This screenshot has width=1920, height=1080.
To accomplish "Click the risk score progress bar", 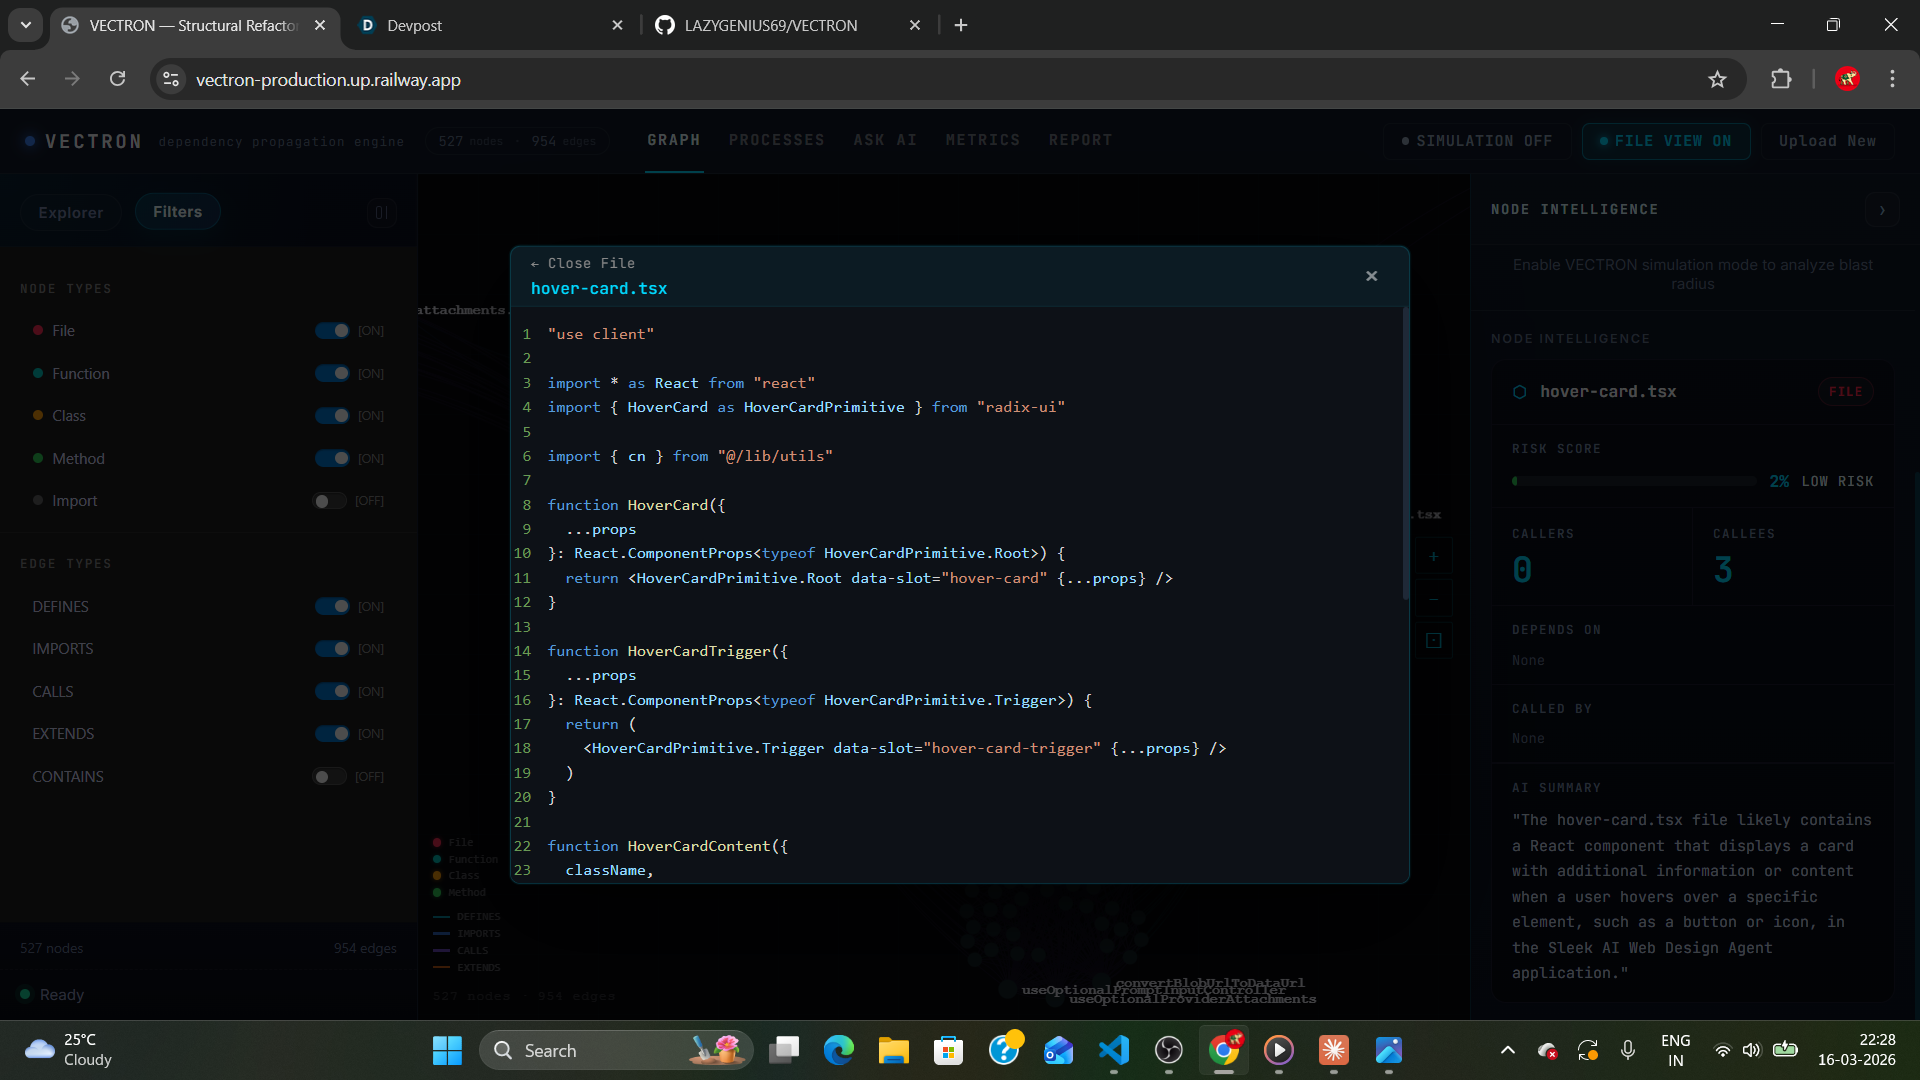I will click(x=1634, y=482).
